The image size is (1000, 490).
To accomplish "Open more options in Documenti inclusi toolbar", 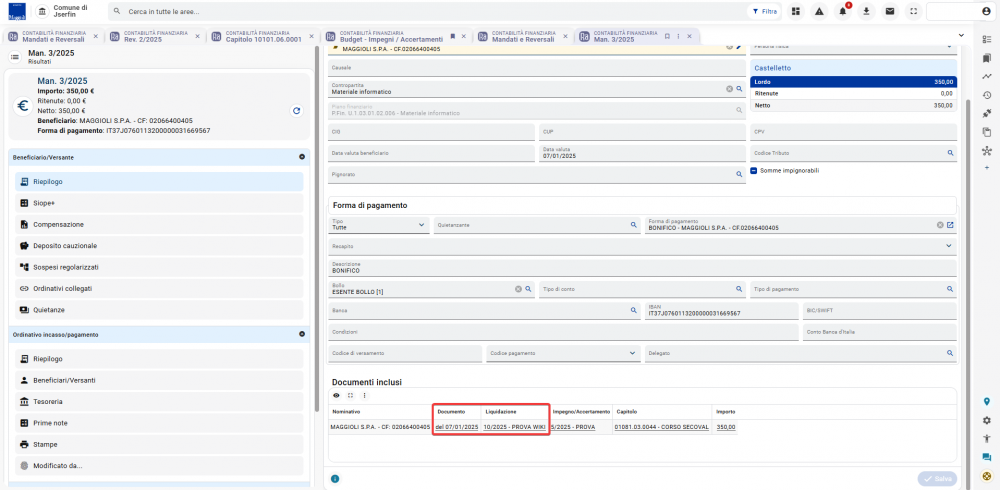I will click(364, 396).
